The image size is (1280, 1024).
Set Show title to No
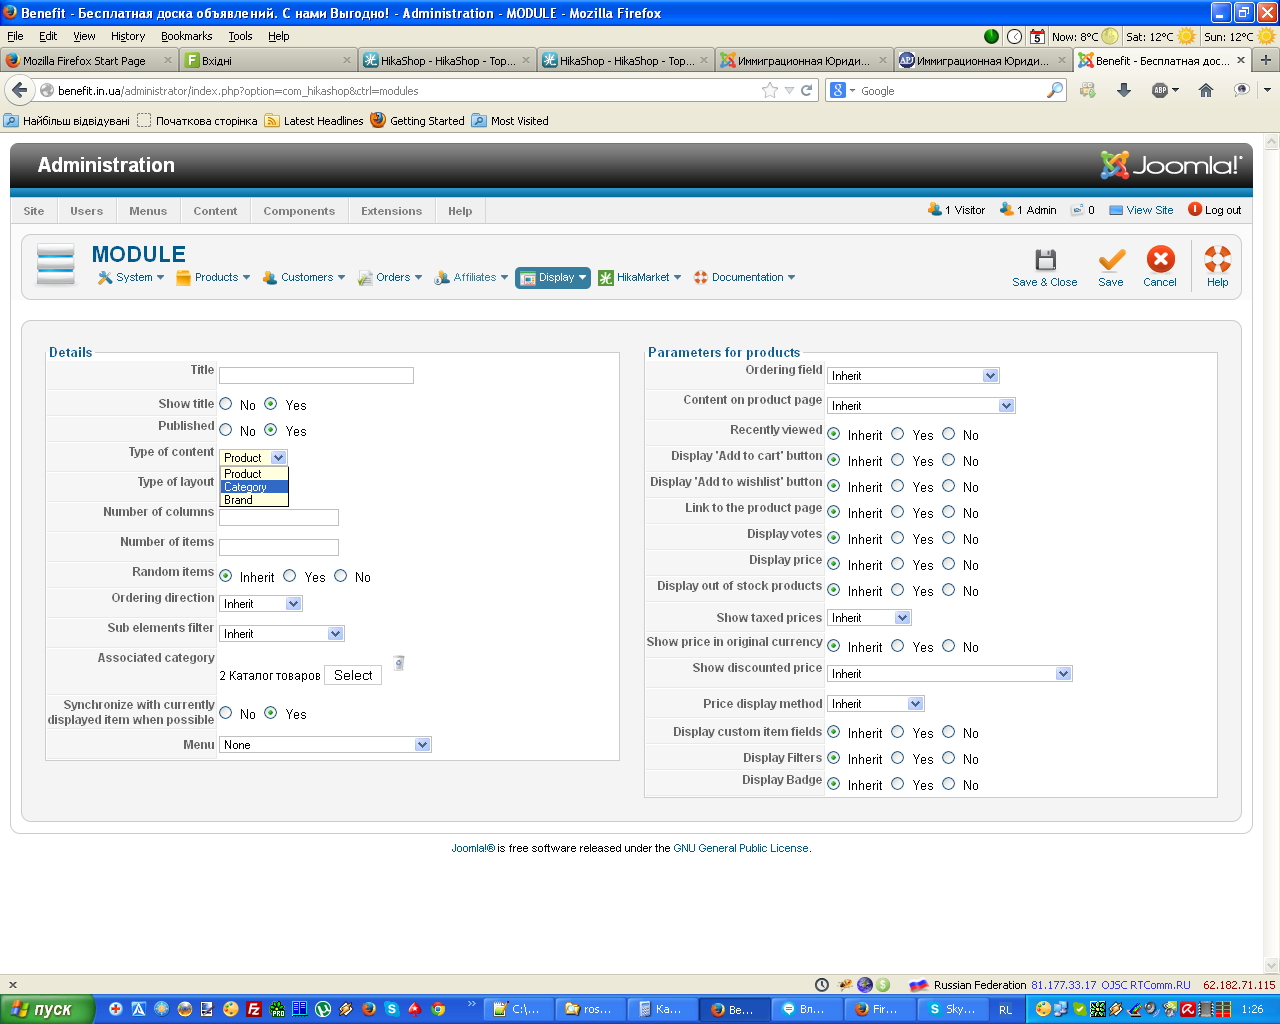pyautogui.click(x=226, y=404)
